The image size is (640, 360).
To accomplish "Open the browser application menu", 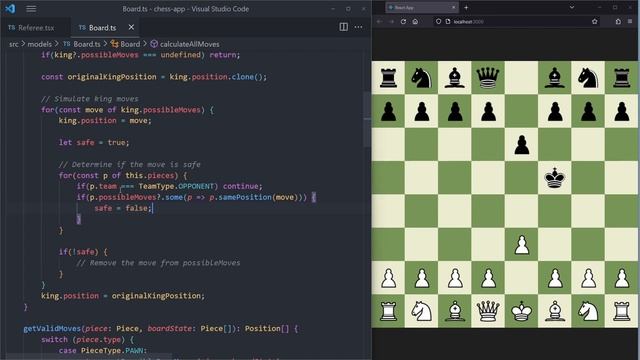I will [x=630, y=22].
